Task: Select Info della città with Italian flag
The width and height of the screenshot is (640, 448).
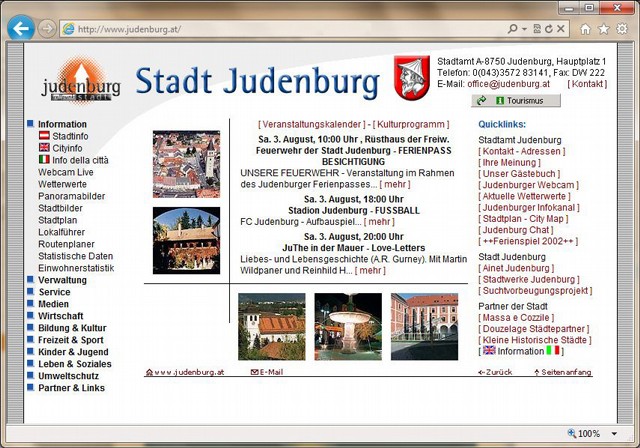Action: [73, 160]
